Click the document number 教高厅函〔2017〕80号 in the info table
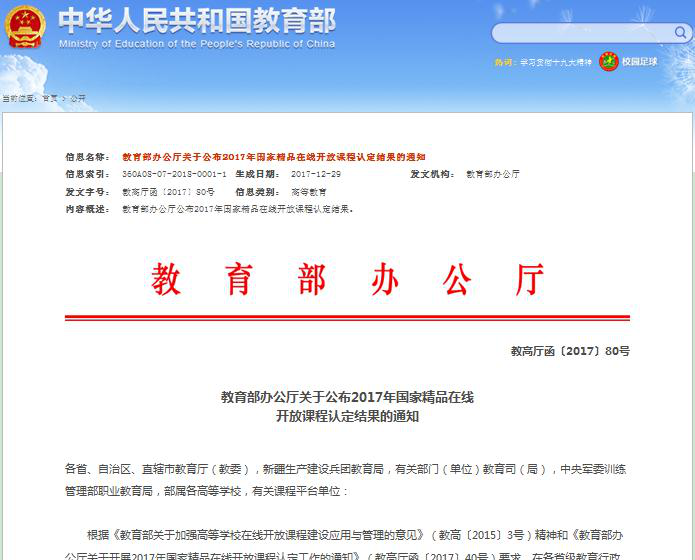The width and height of the screenshot is (695, 560). point(168,192)
